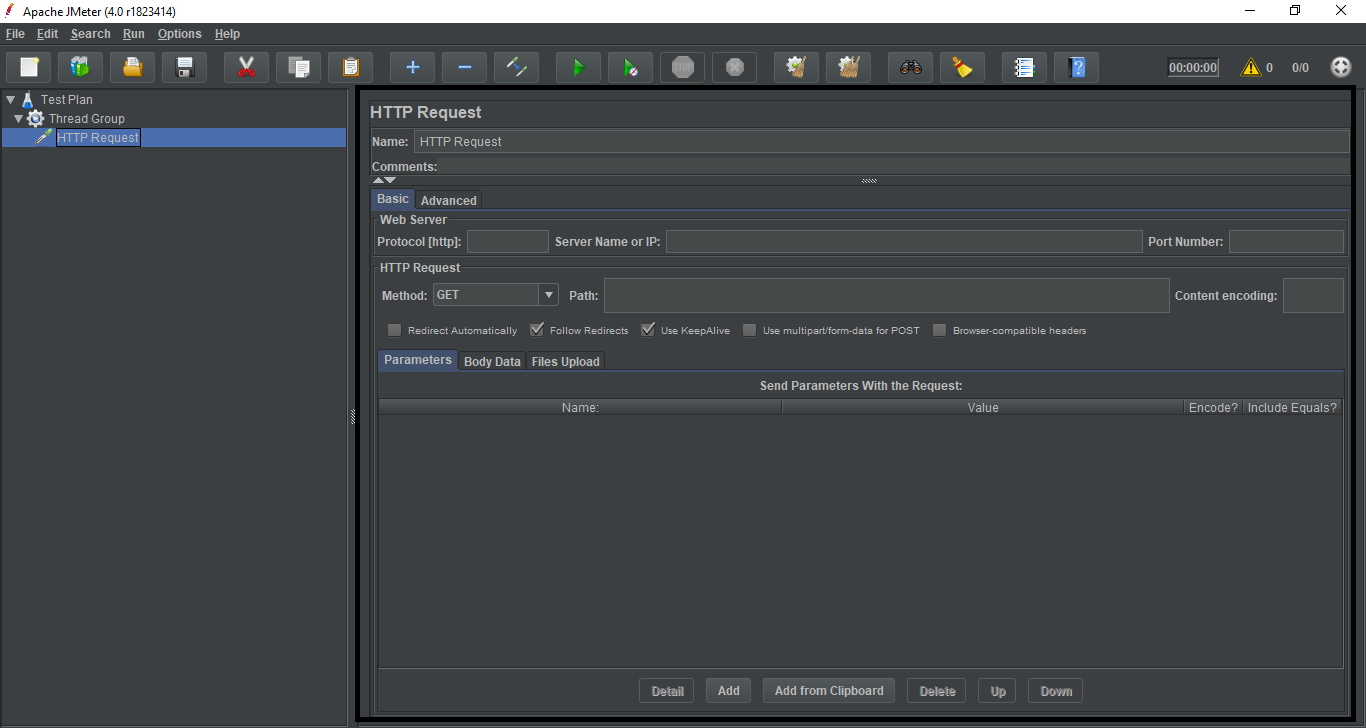Viewport: 1366px width, 728px height.
Task: Click the Save test plan floppy icon
Action: pyautogui.click(x=184, y=68)
